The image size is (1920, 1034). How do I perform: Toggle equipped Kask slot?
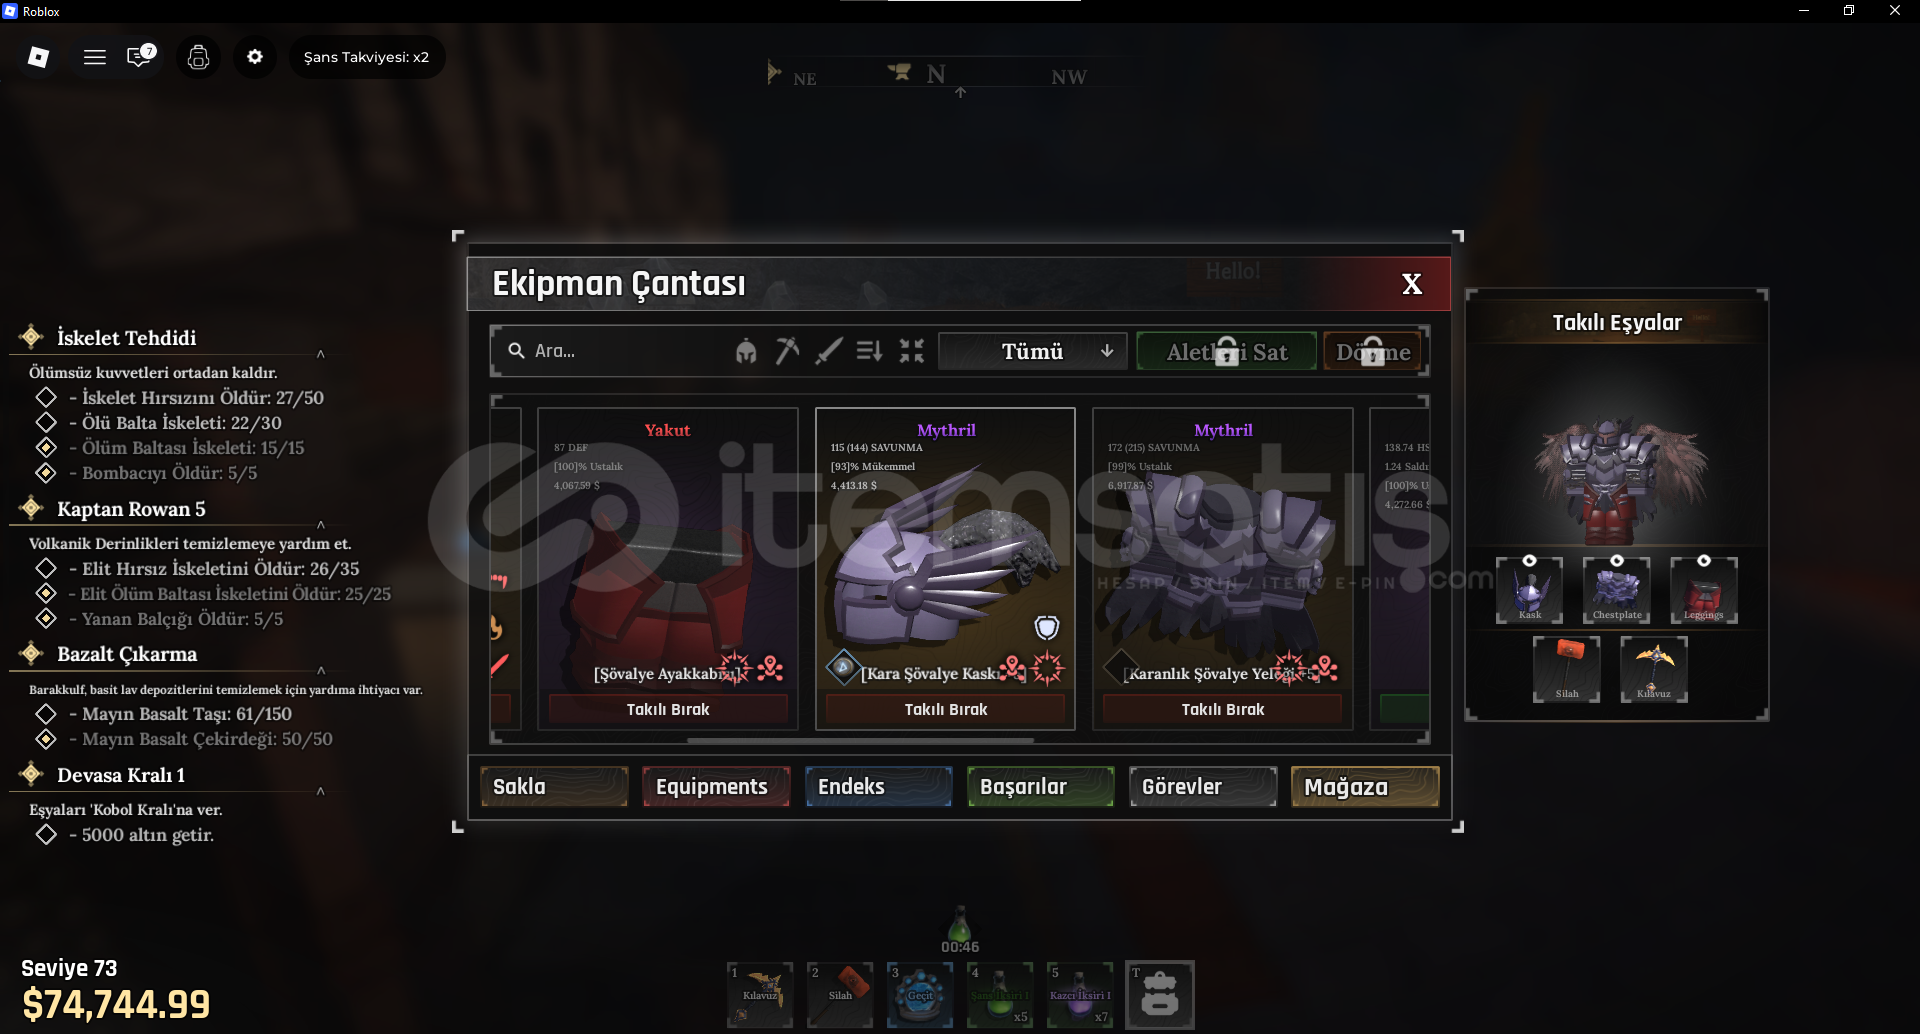pyautogui.click(x=1530, y=591)
